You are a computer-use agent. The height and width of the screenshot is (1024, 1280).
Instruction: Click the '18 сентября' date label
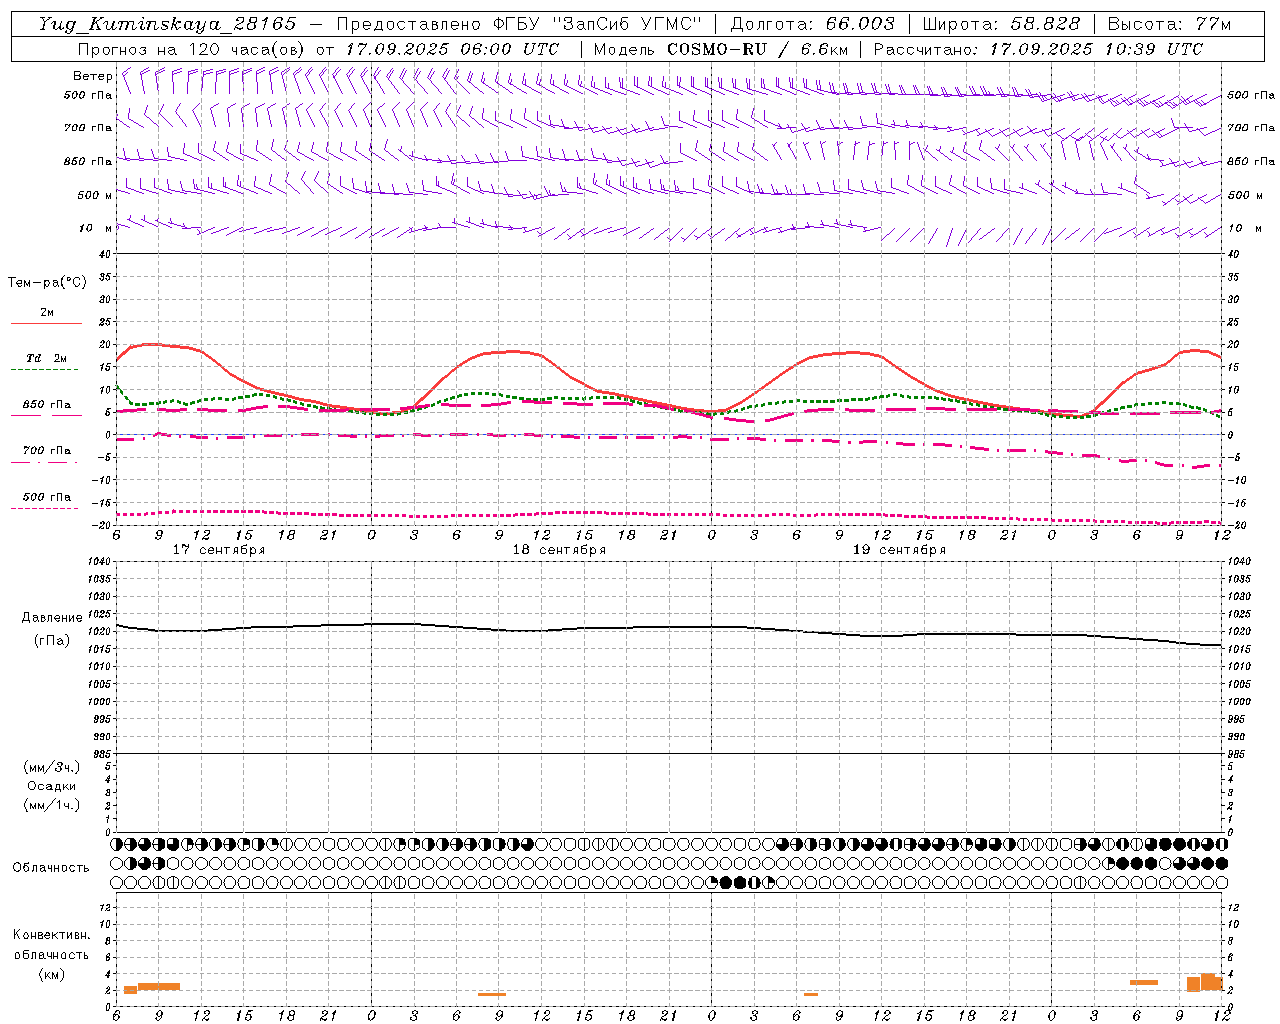(559, 550)
